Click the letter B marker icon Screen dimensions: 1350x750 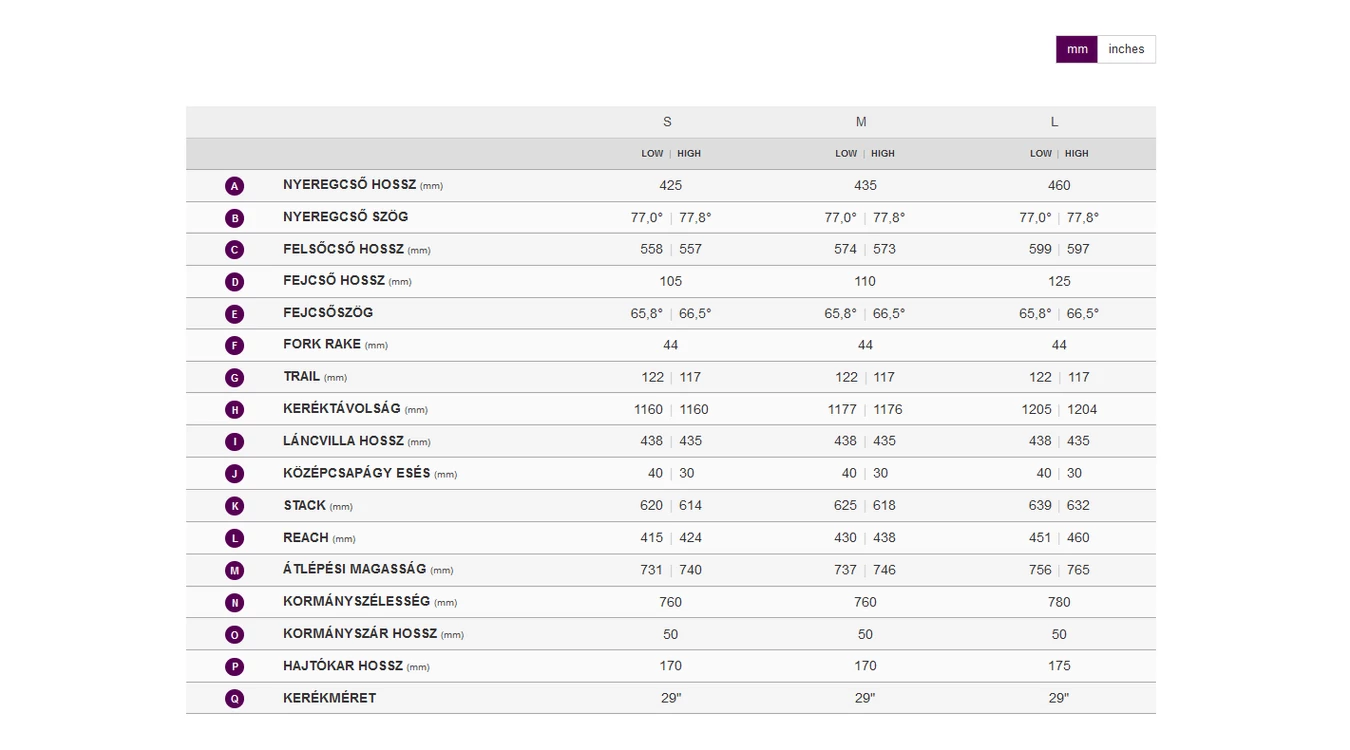pos(234,218)
